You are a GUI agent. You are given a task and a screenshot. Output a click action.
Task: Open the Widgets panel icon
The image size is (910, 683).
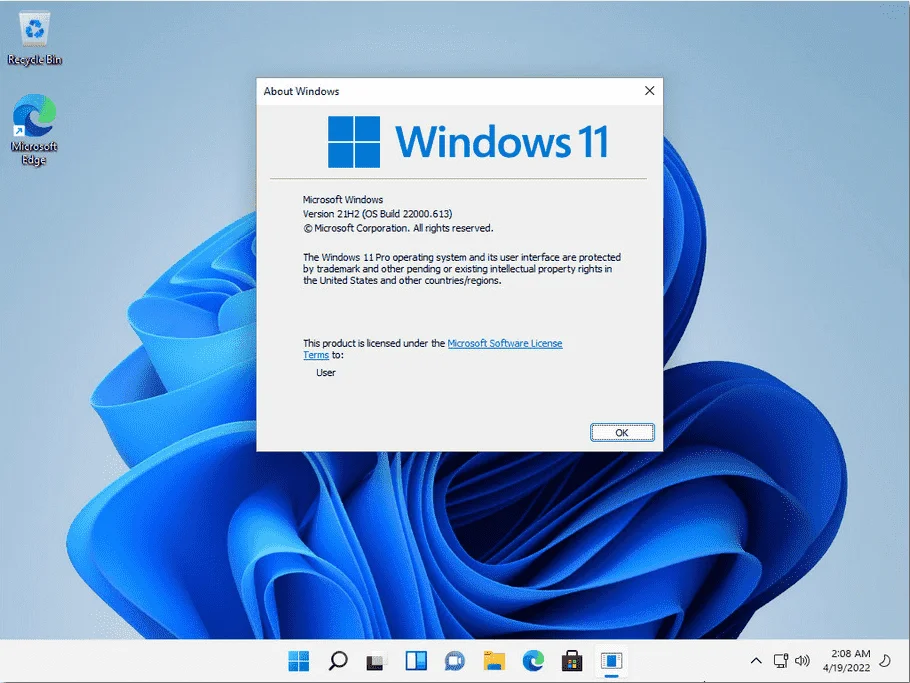416,661
